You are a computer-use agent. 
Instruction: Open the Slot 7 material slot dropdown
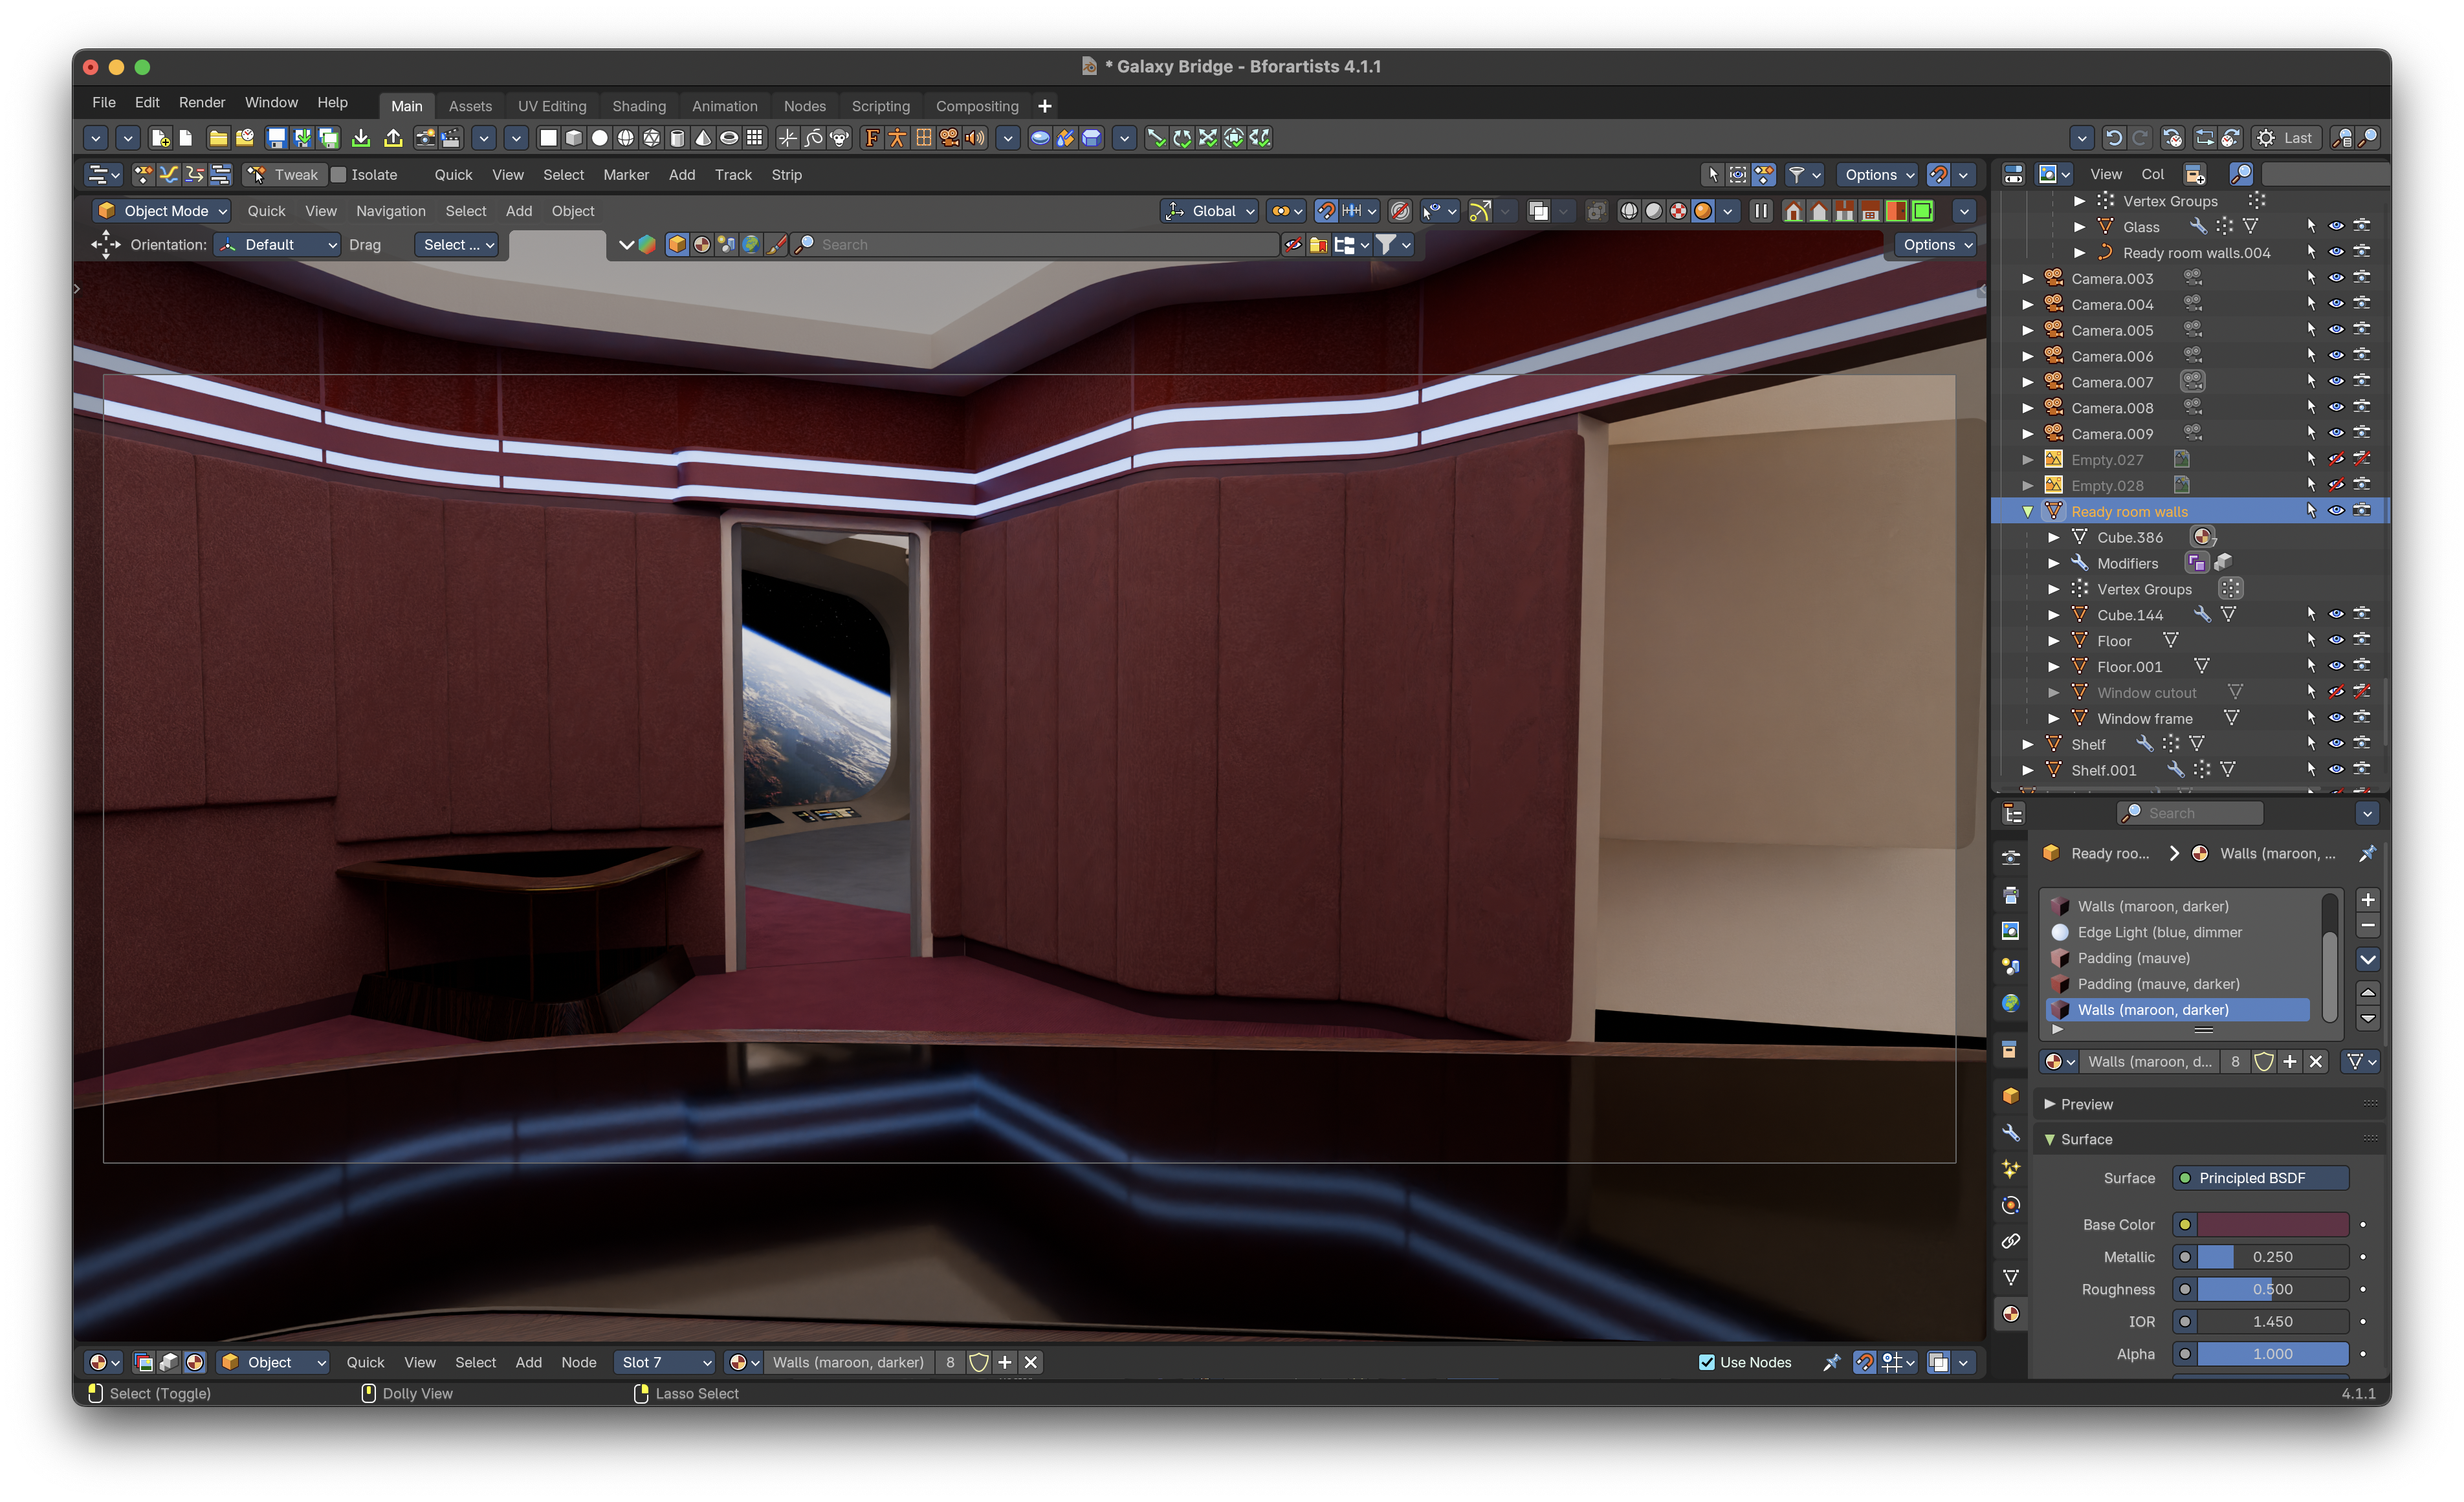665,1362
